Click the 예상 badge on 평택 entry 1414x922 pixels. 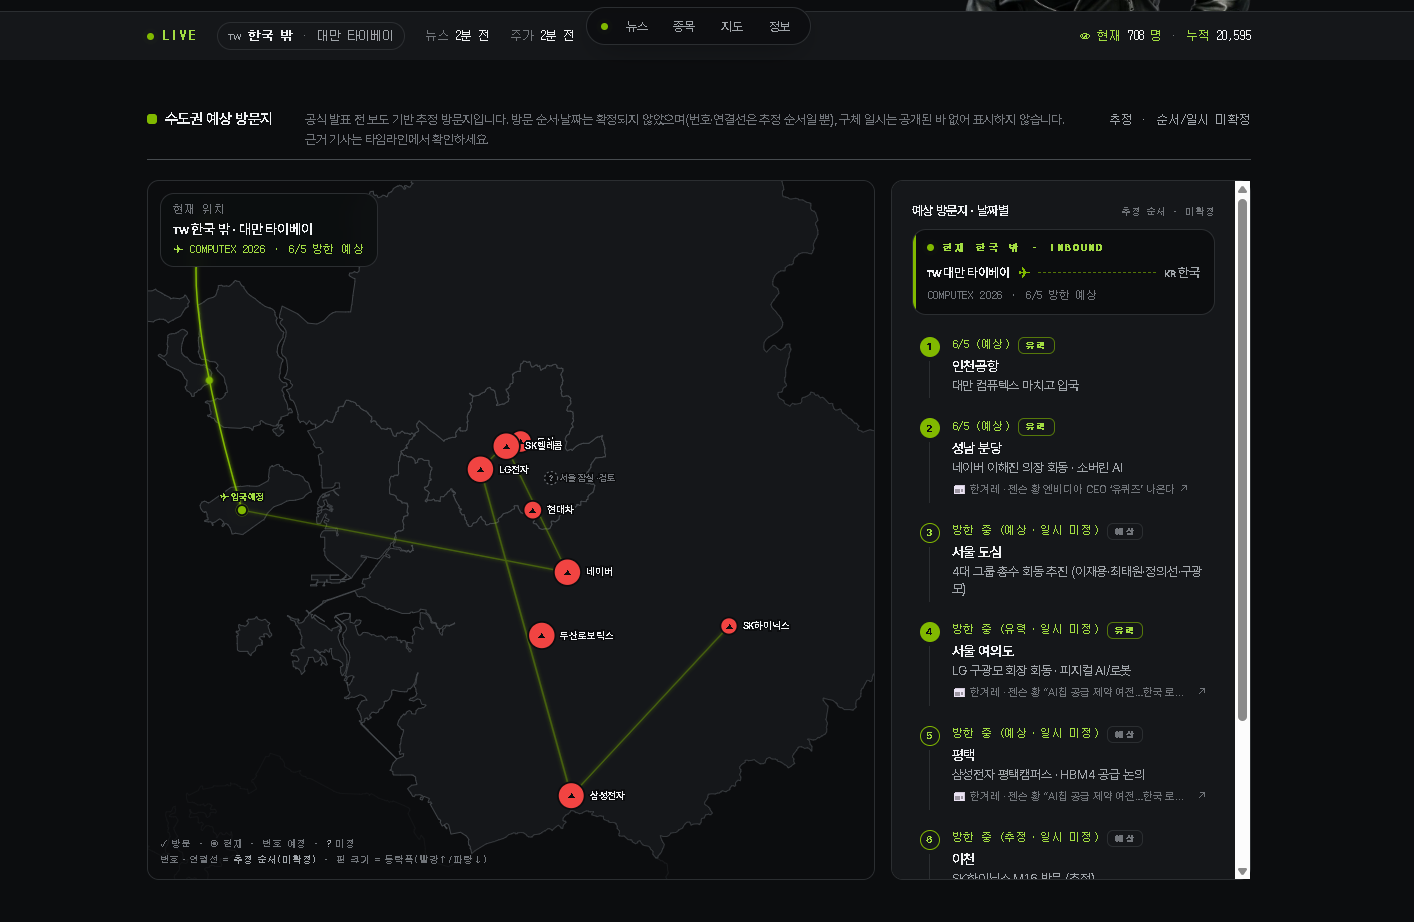click(1125, 734)
